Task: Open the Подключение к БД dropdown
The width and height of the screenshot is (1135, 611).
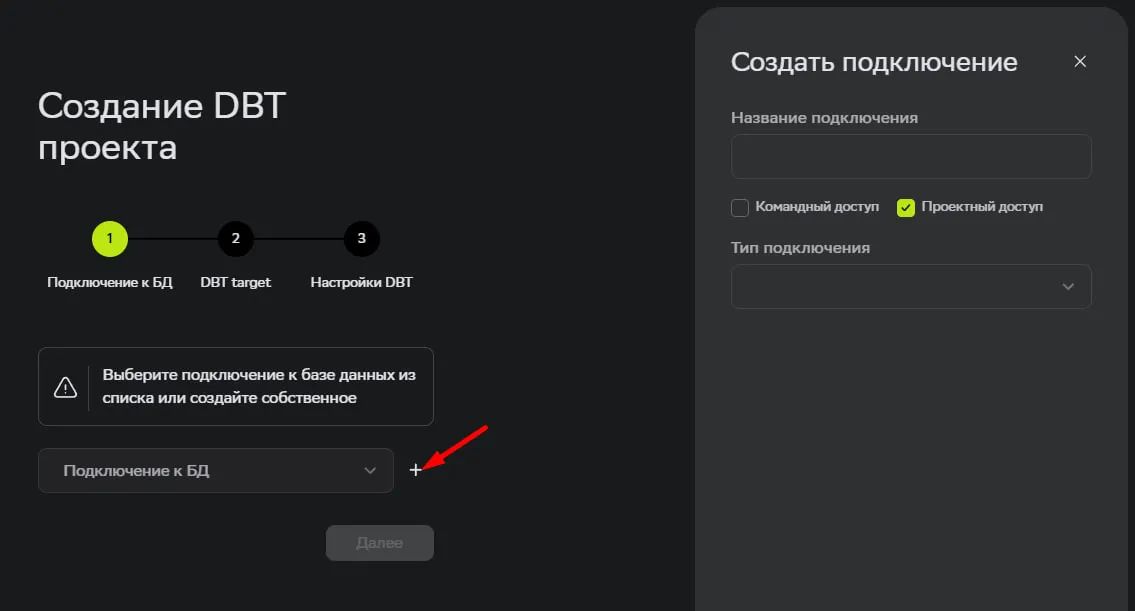Action: tap(215, 471)
